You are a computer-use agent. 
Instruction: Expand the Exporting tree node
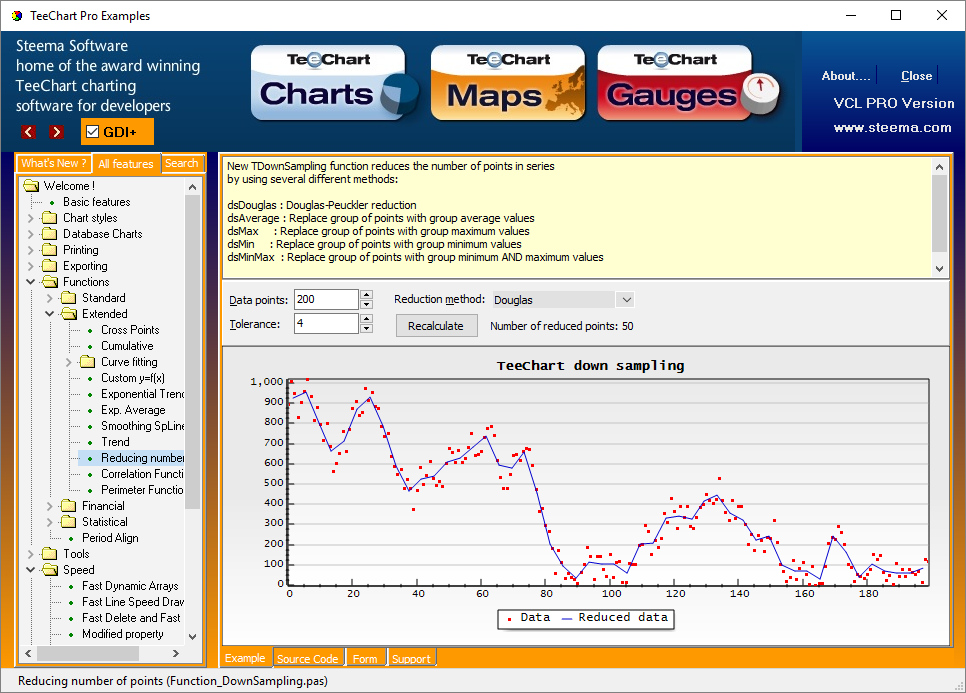click(x=30, y=266)
